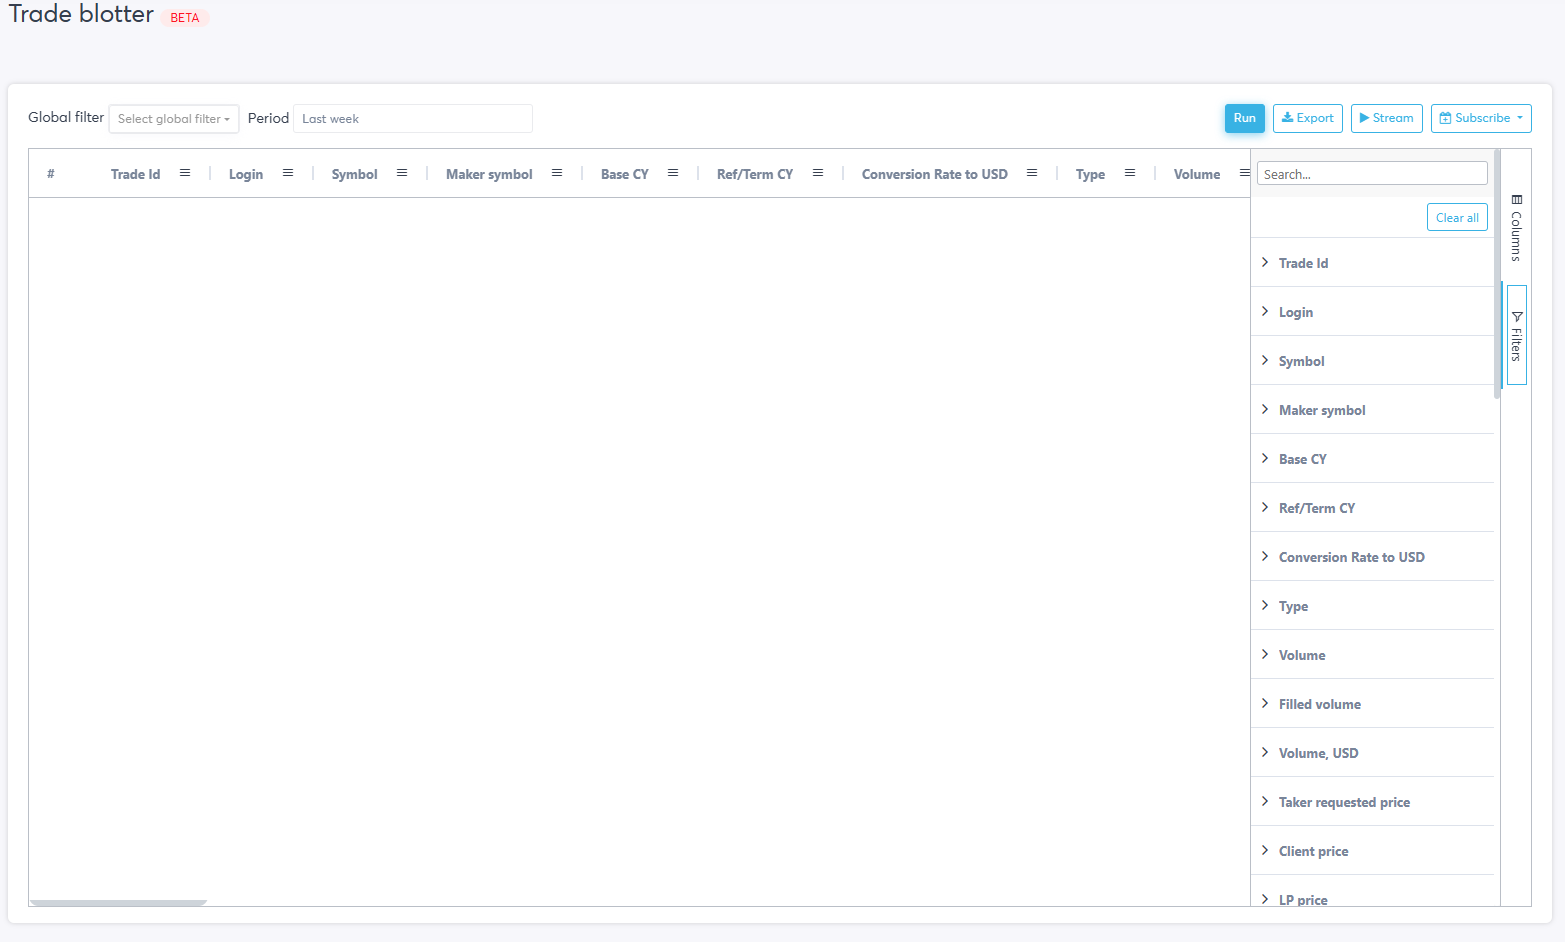Switch to the Columns side tab
The image size is (1565, 942).
click(x=1516, y=228)
